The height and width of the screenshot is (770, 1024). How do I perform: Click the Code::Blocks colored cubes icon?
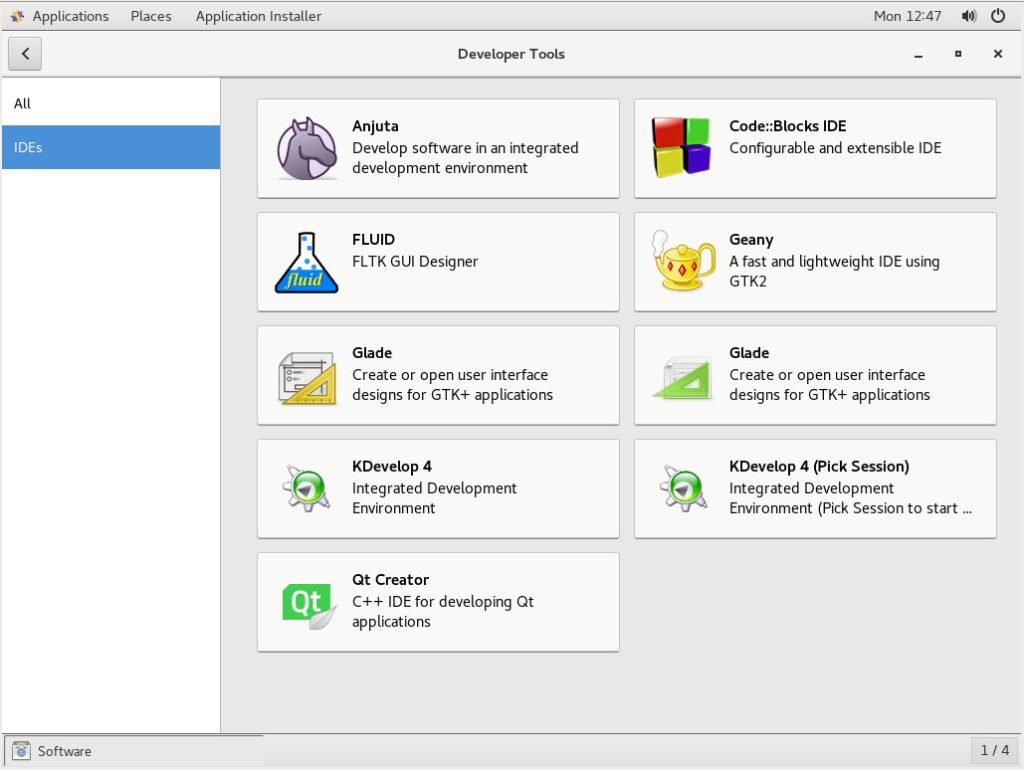coord(684,148)
